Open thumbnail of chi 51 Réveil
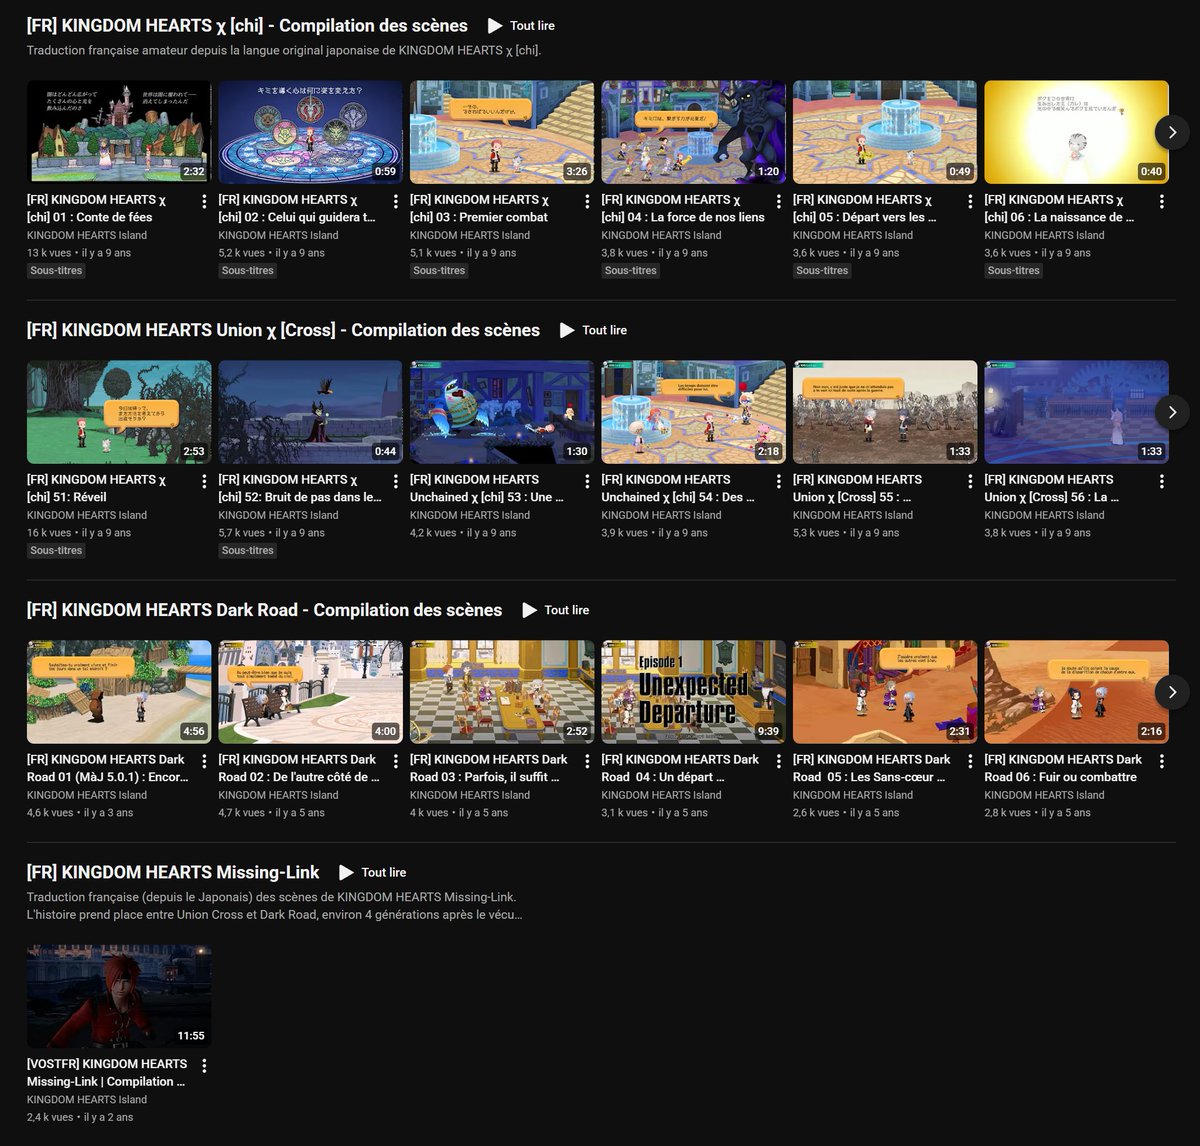1200x1146 pixels. coord(119,412)
